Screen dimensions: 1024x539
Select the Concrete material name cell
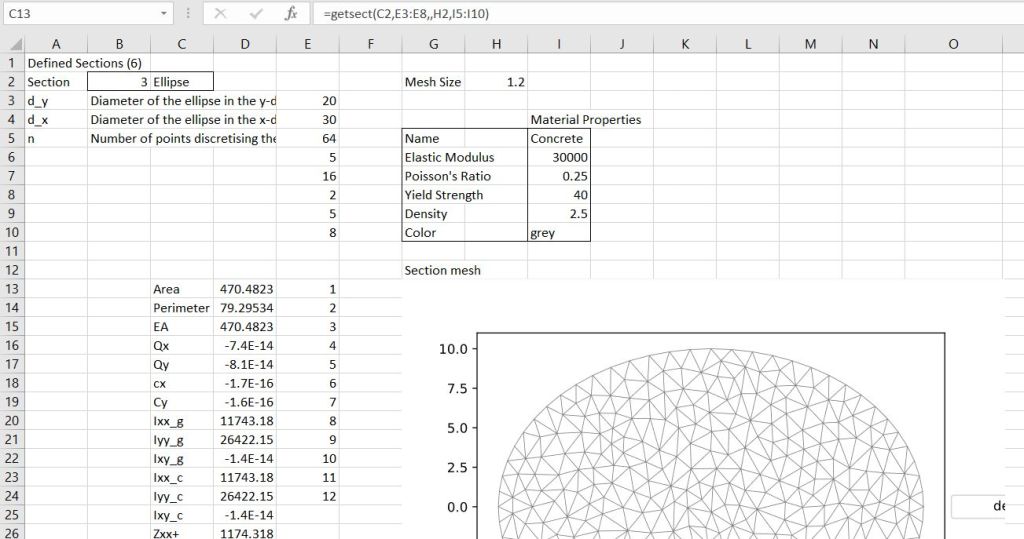pyautogui.click(x=558, y=138)
